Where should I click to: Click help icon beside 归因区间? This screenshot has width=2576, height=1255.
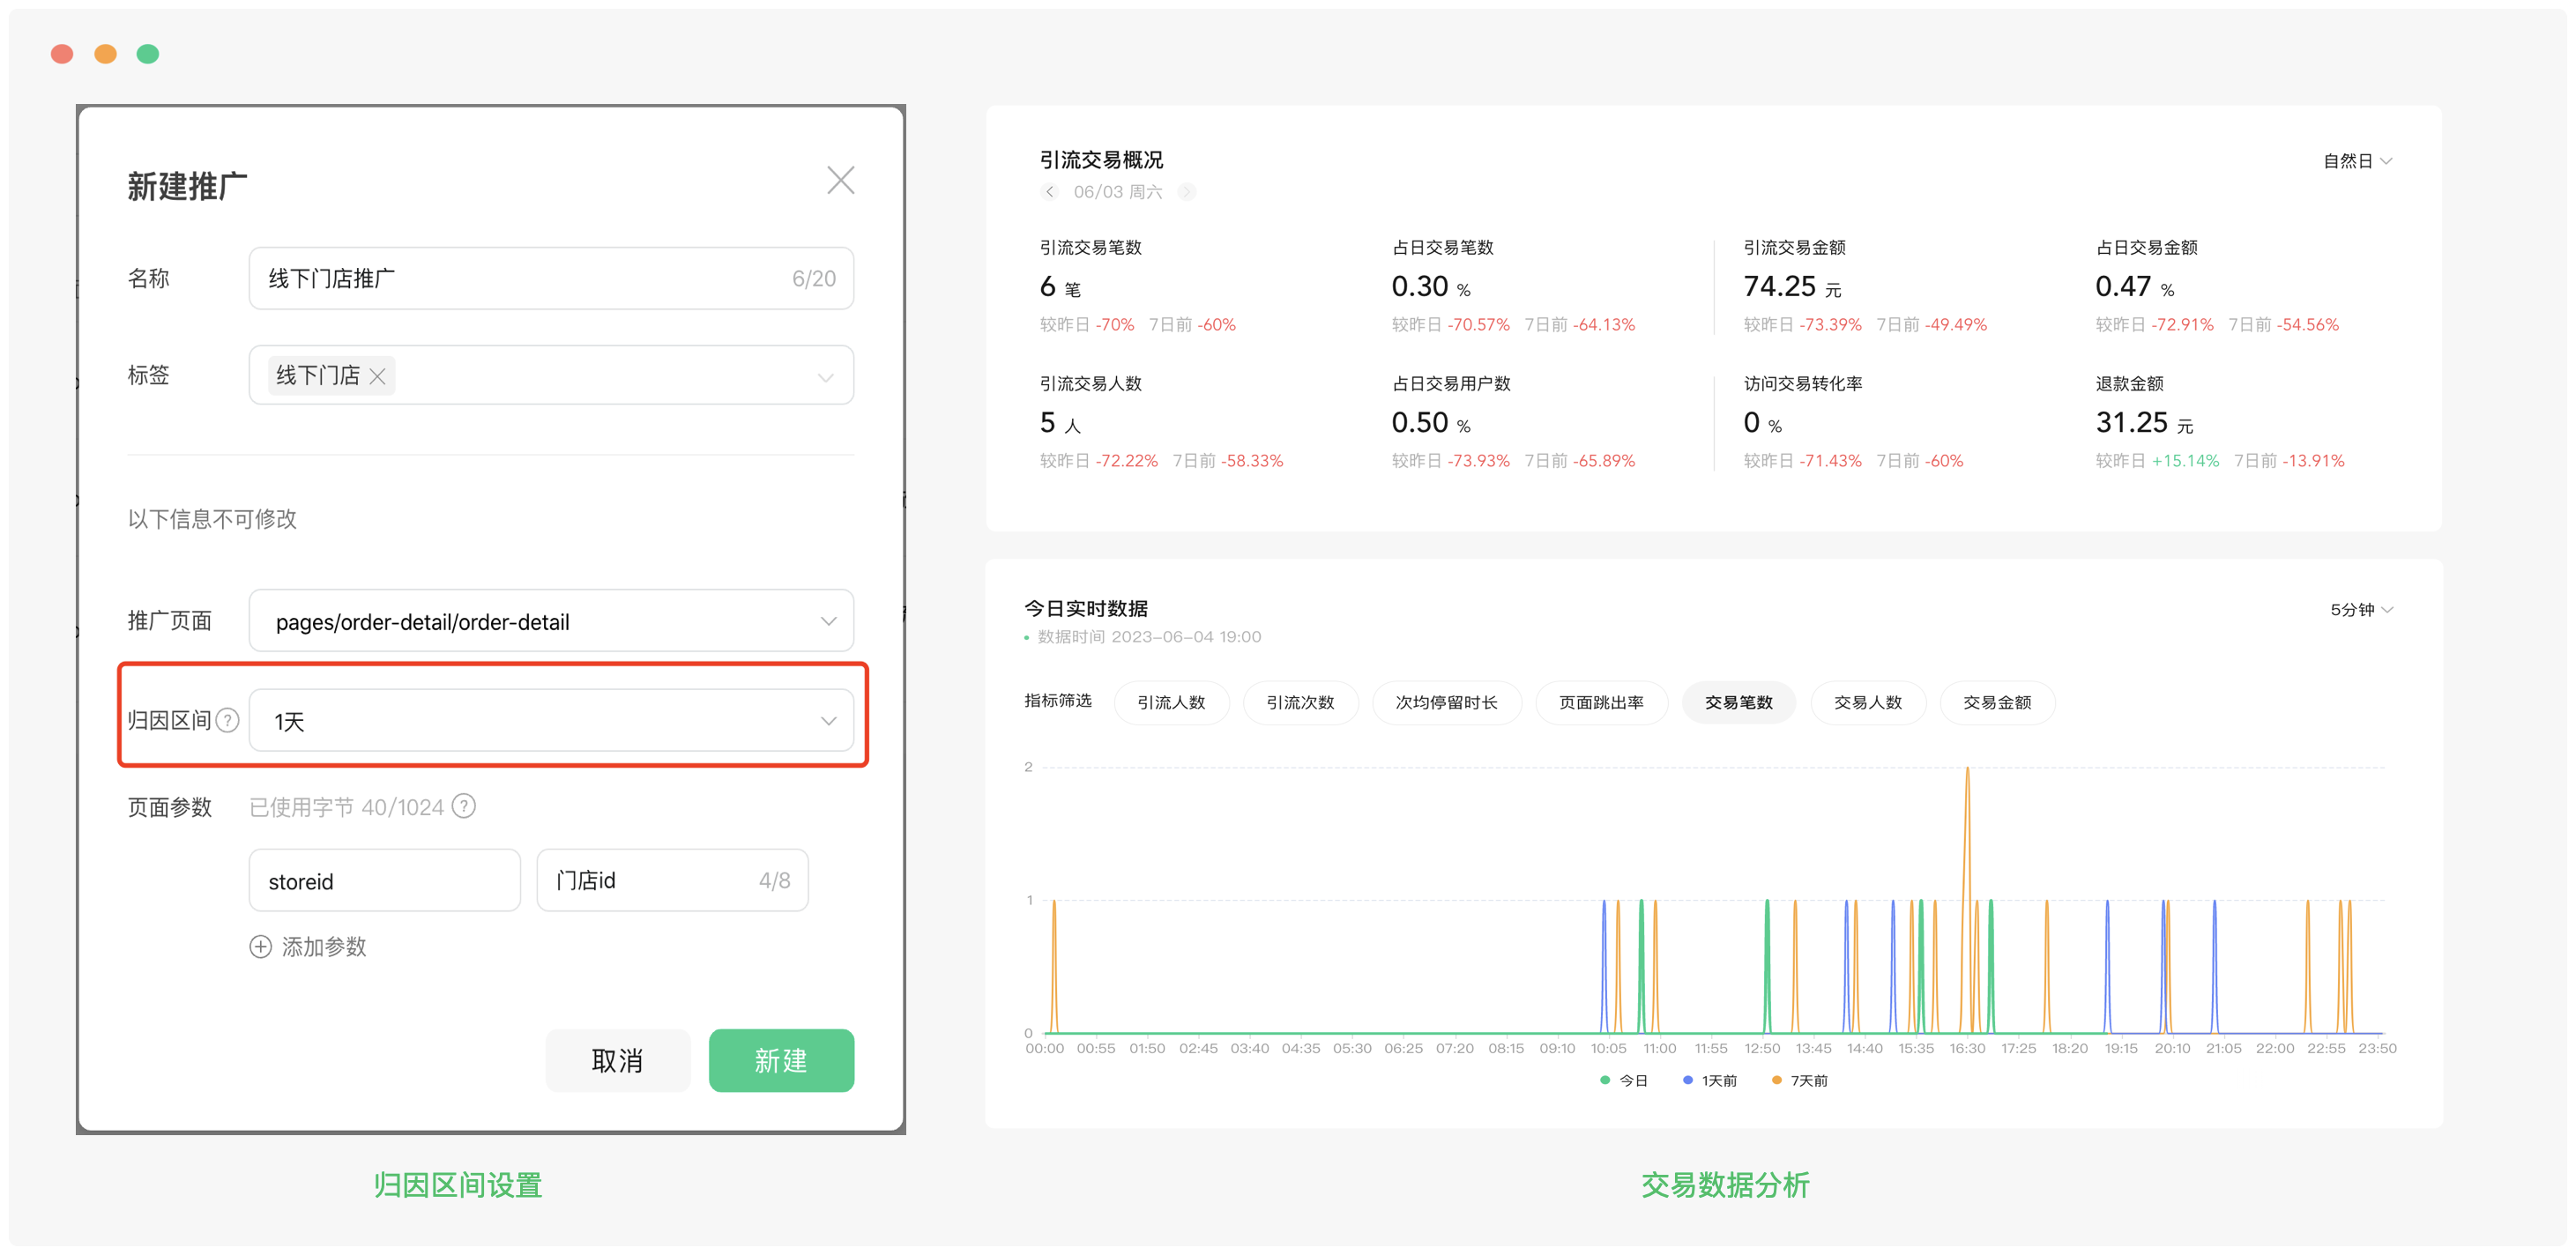228,720
